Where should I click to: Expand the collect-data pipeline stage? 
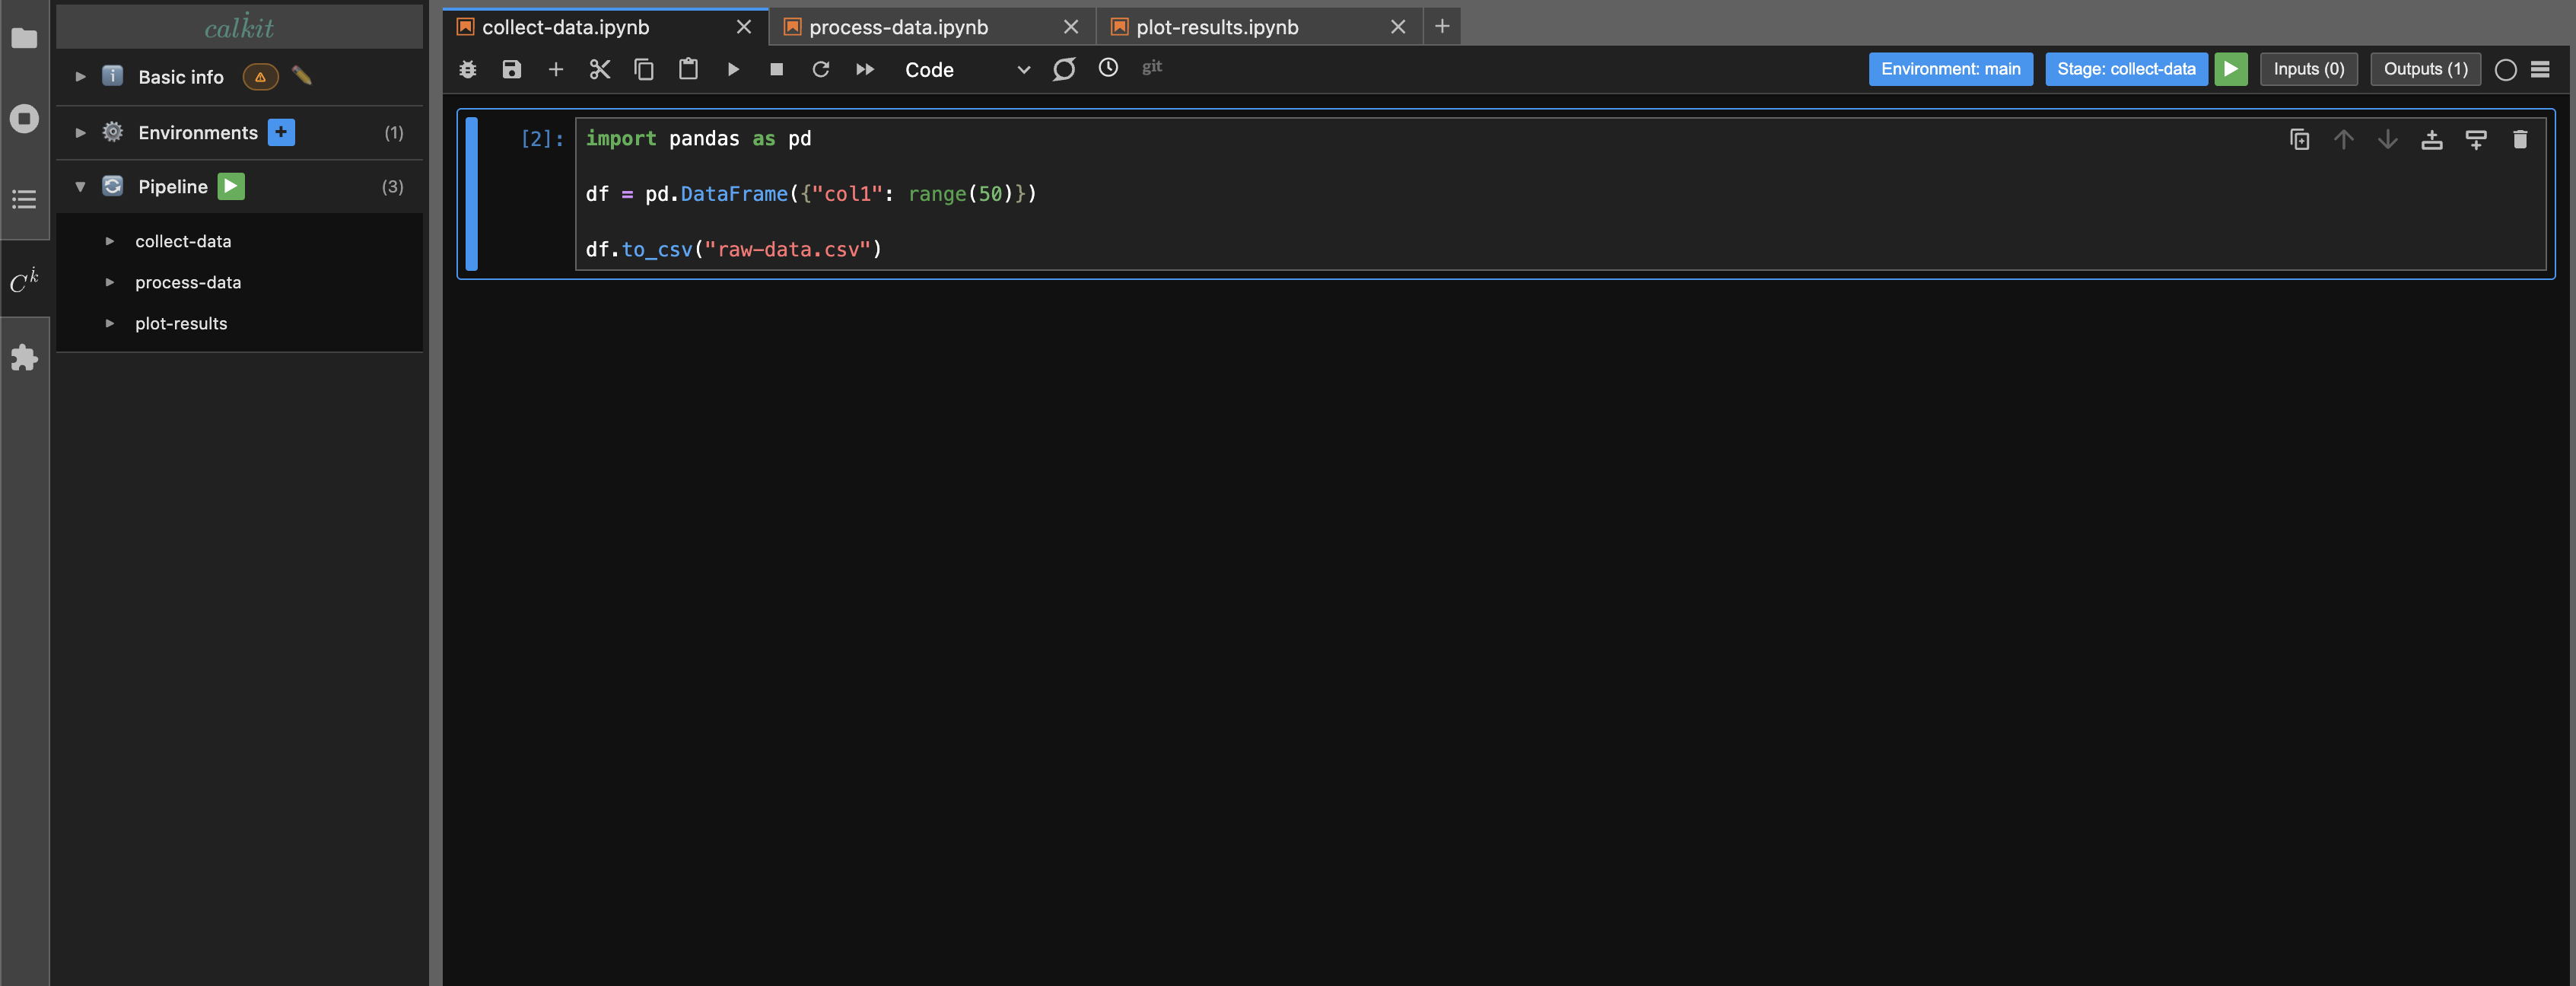[110, 241]
